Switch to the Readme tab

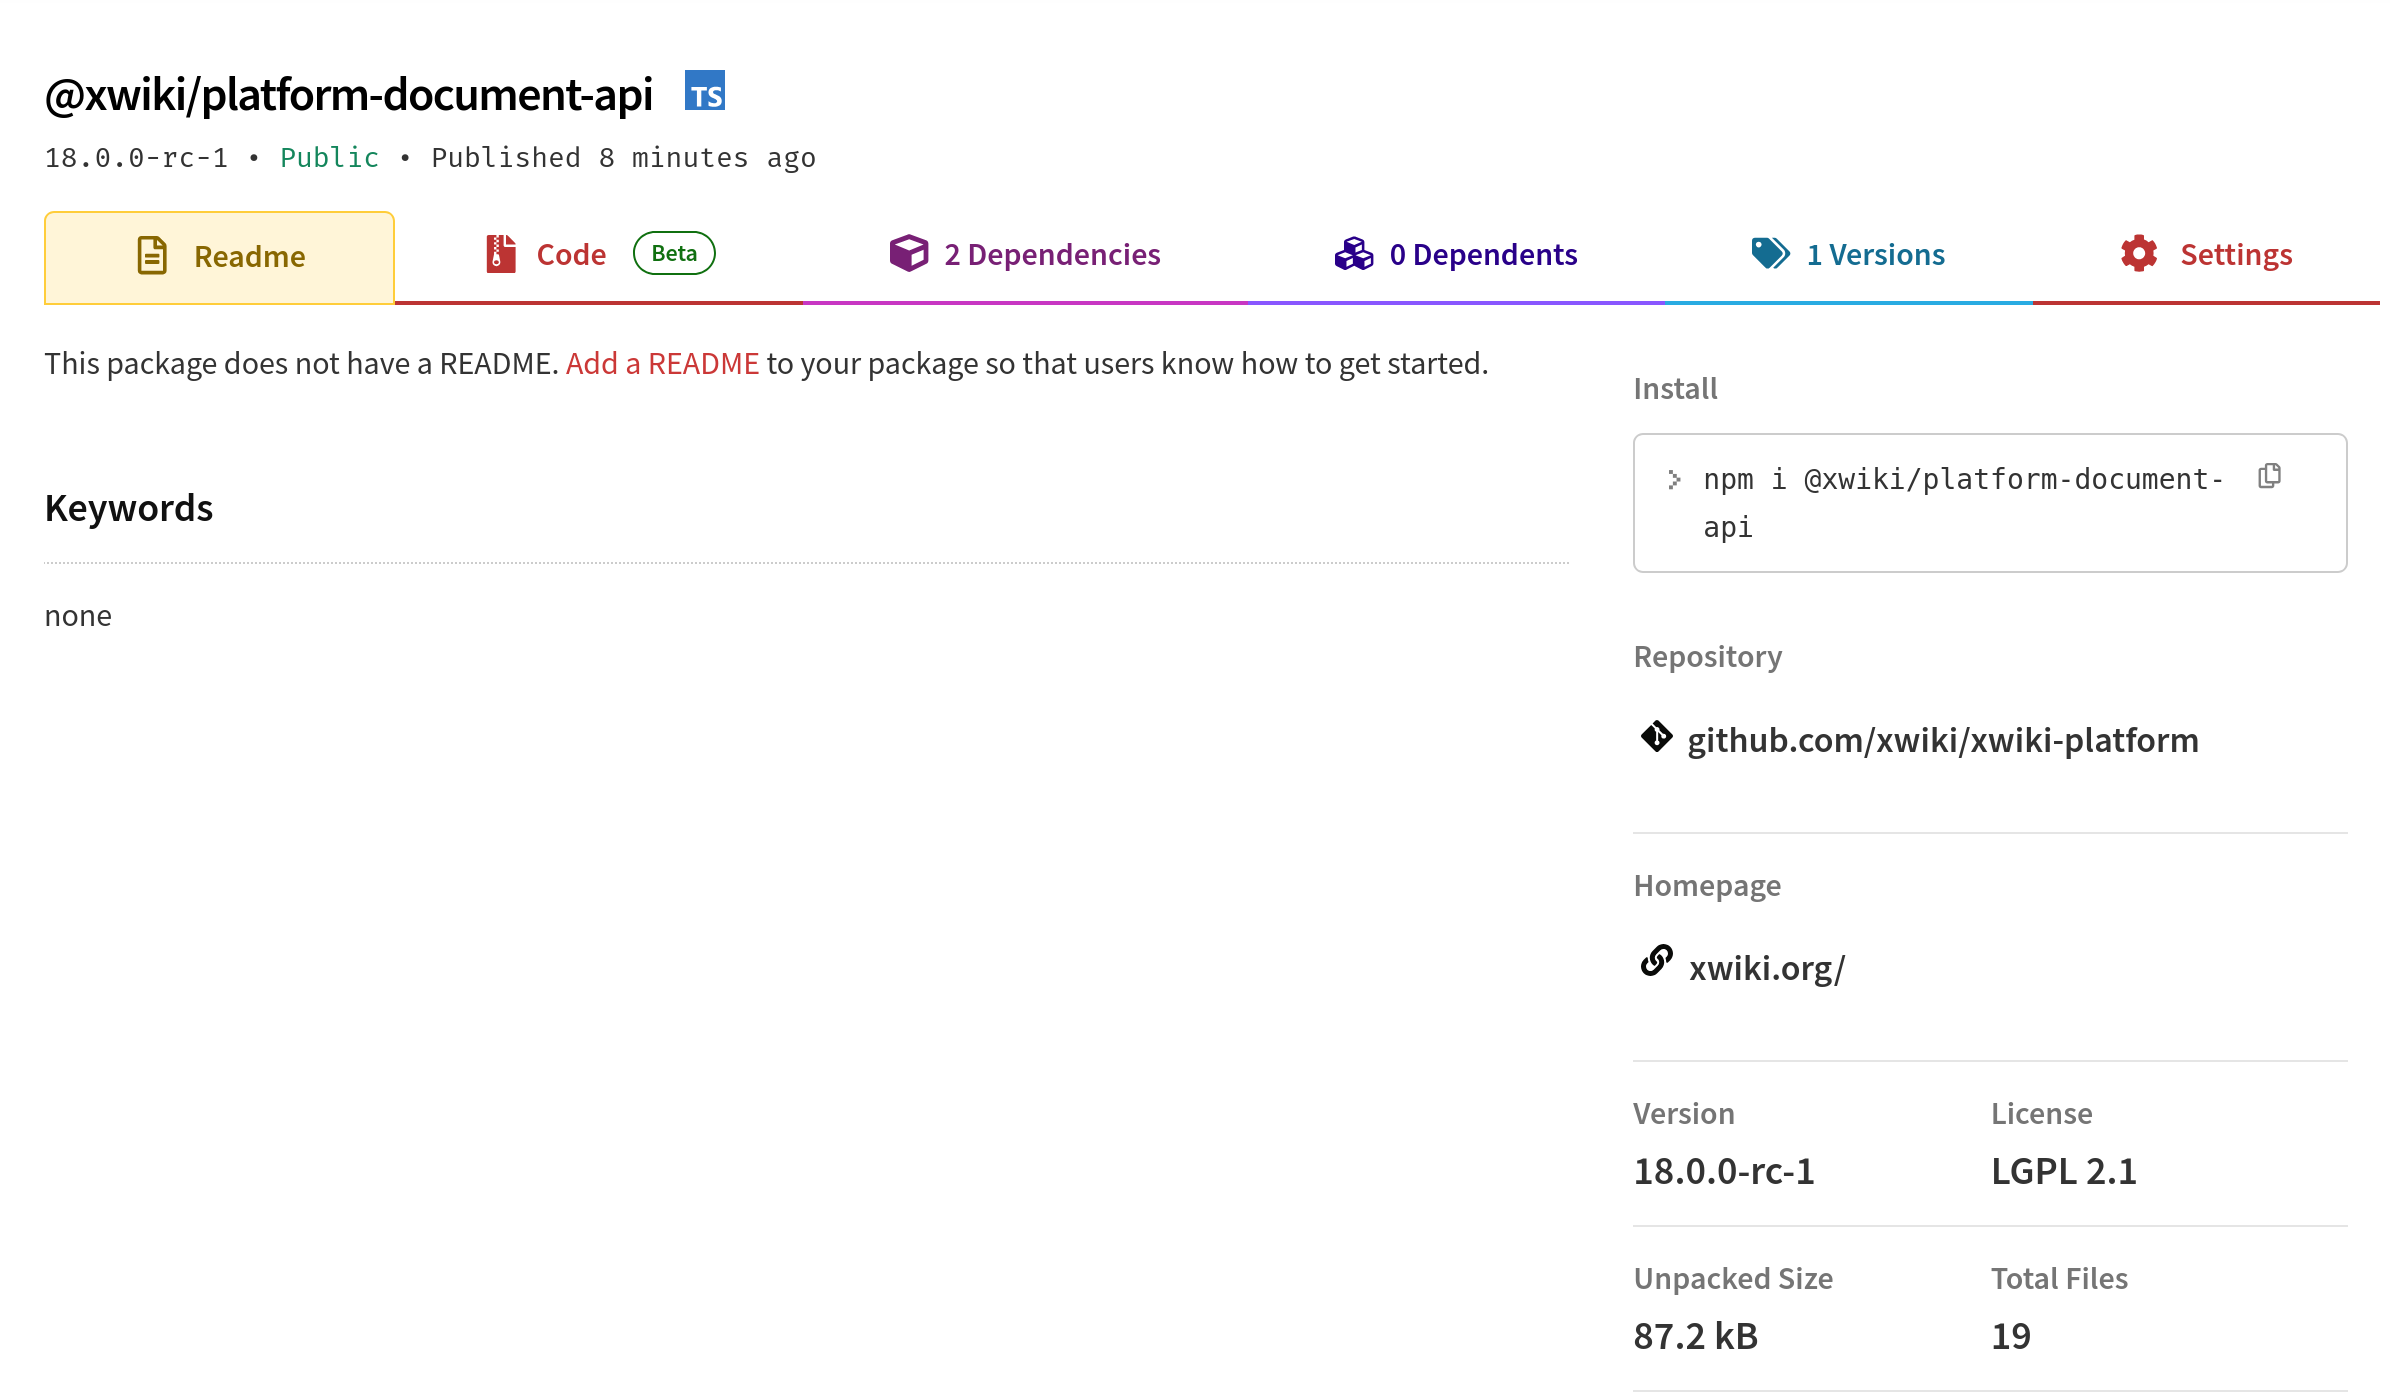click(x=249, y=257)
